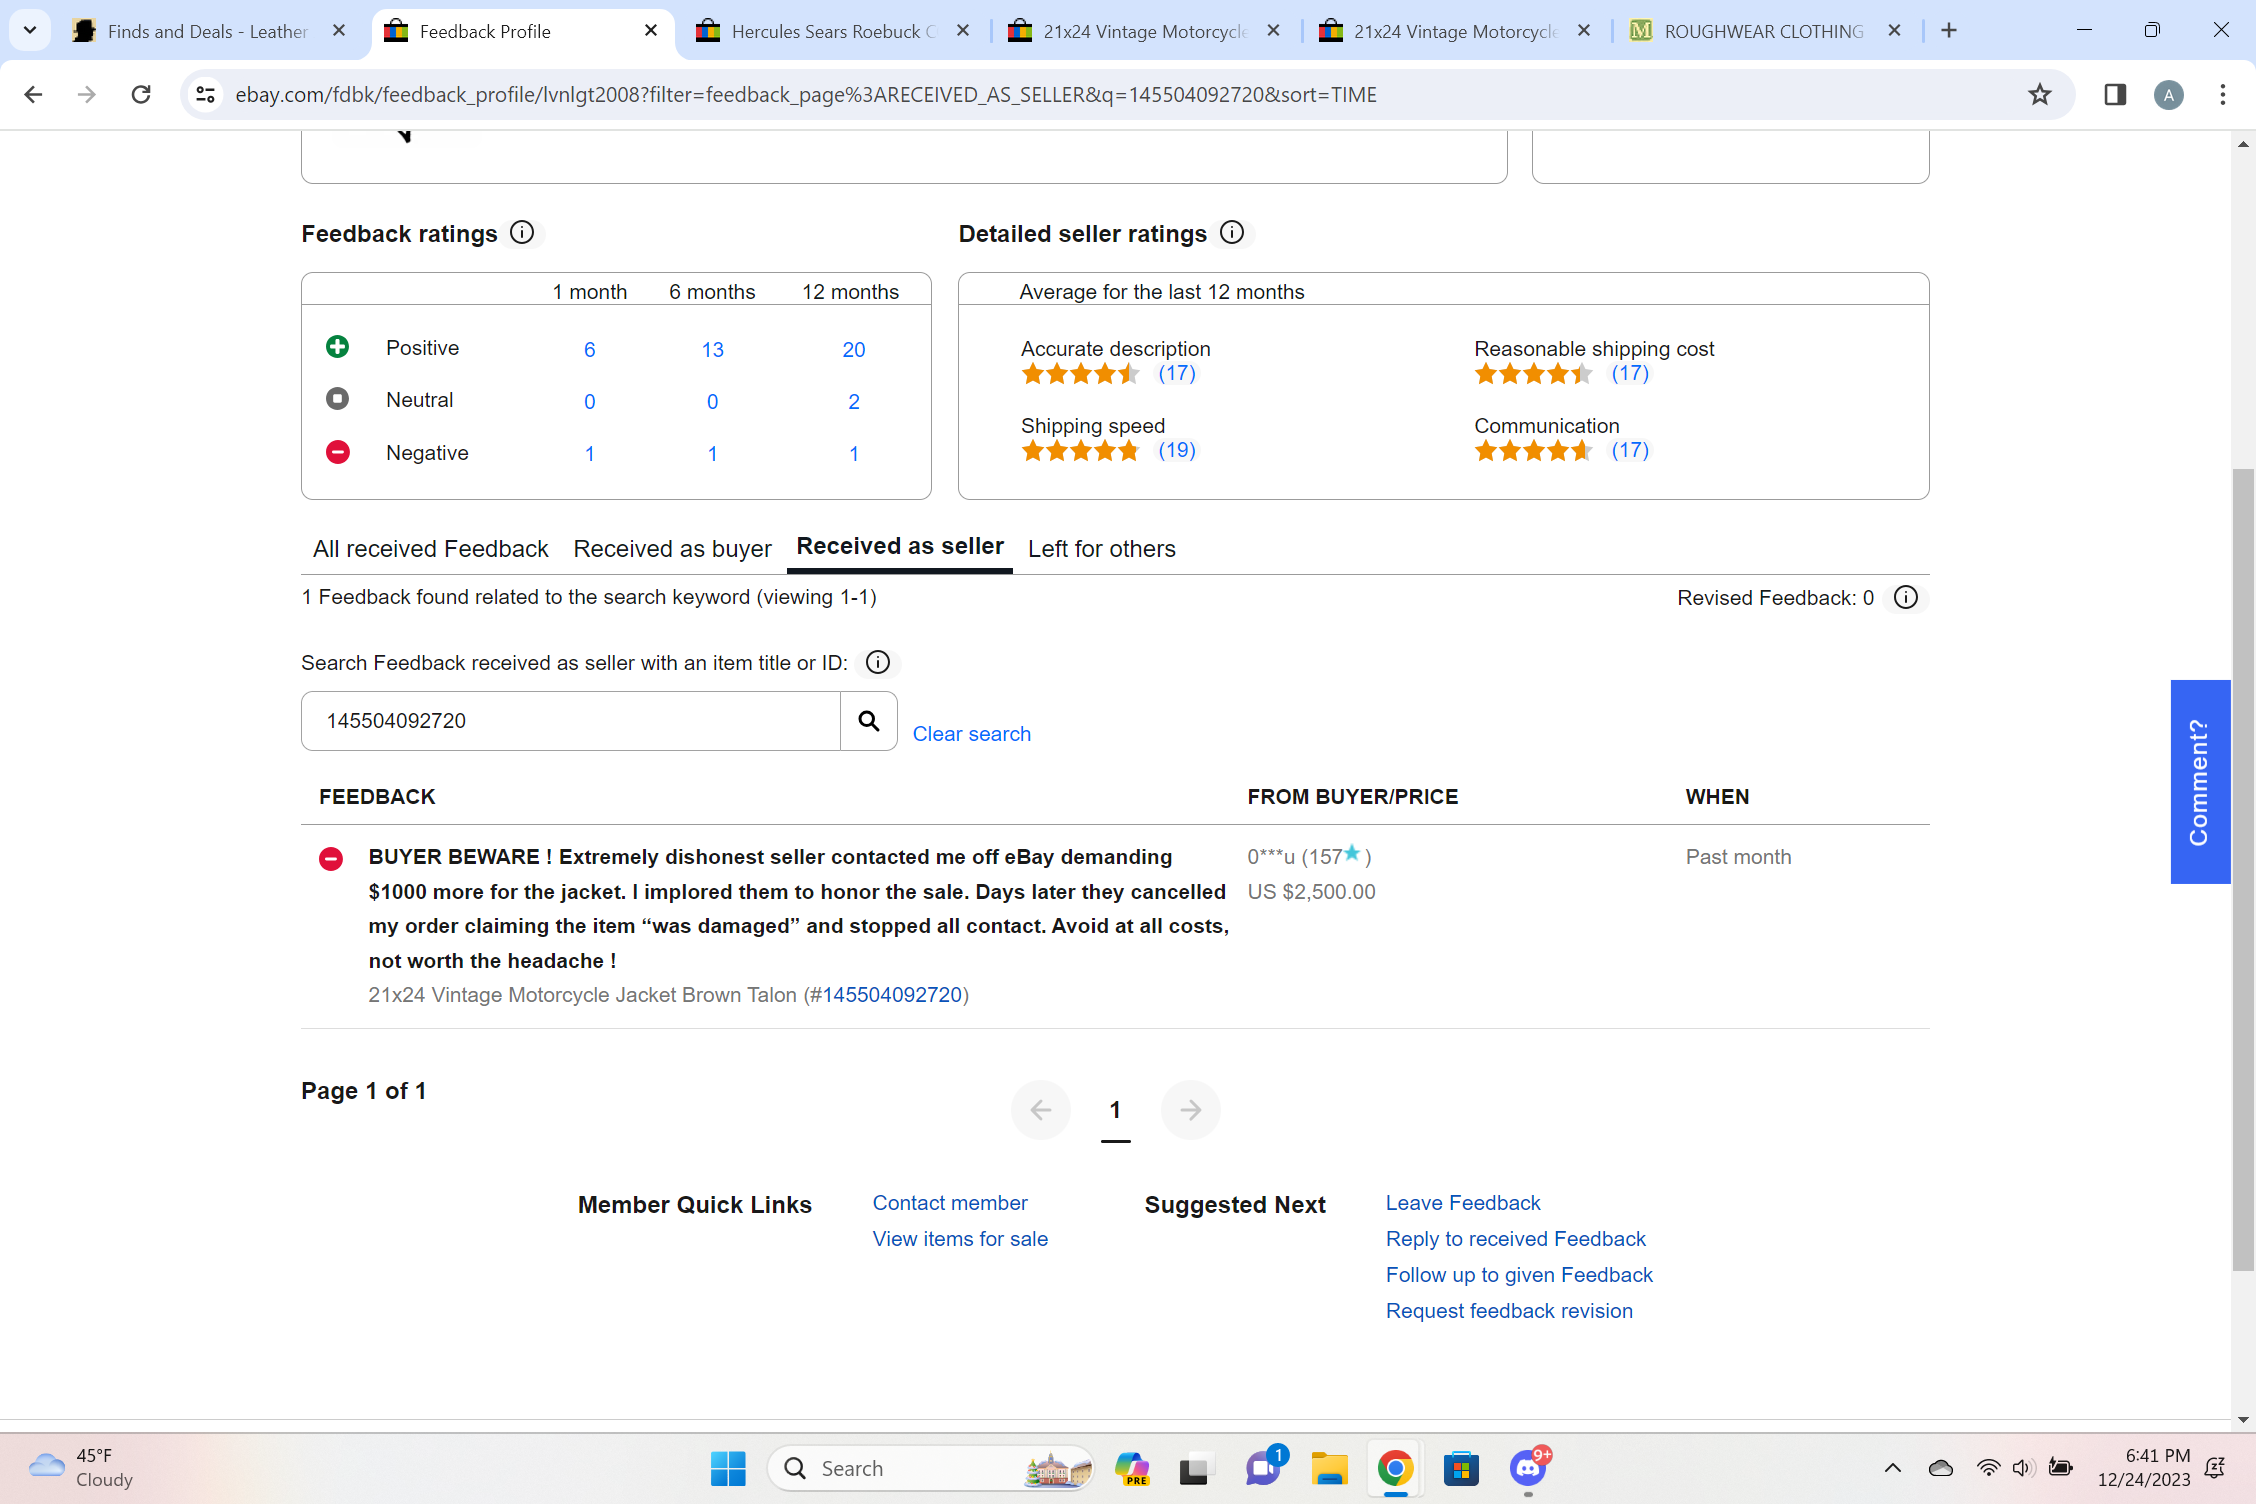Screen dimensions: 2256x1504
Task: Switch to the ROUGHWEAR CLOTHING browser tab
Action: point(1764,31)
